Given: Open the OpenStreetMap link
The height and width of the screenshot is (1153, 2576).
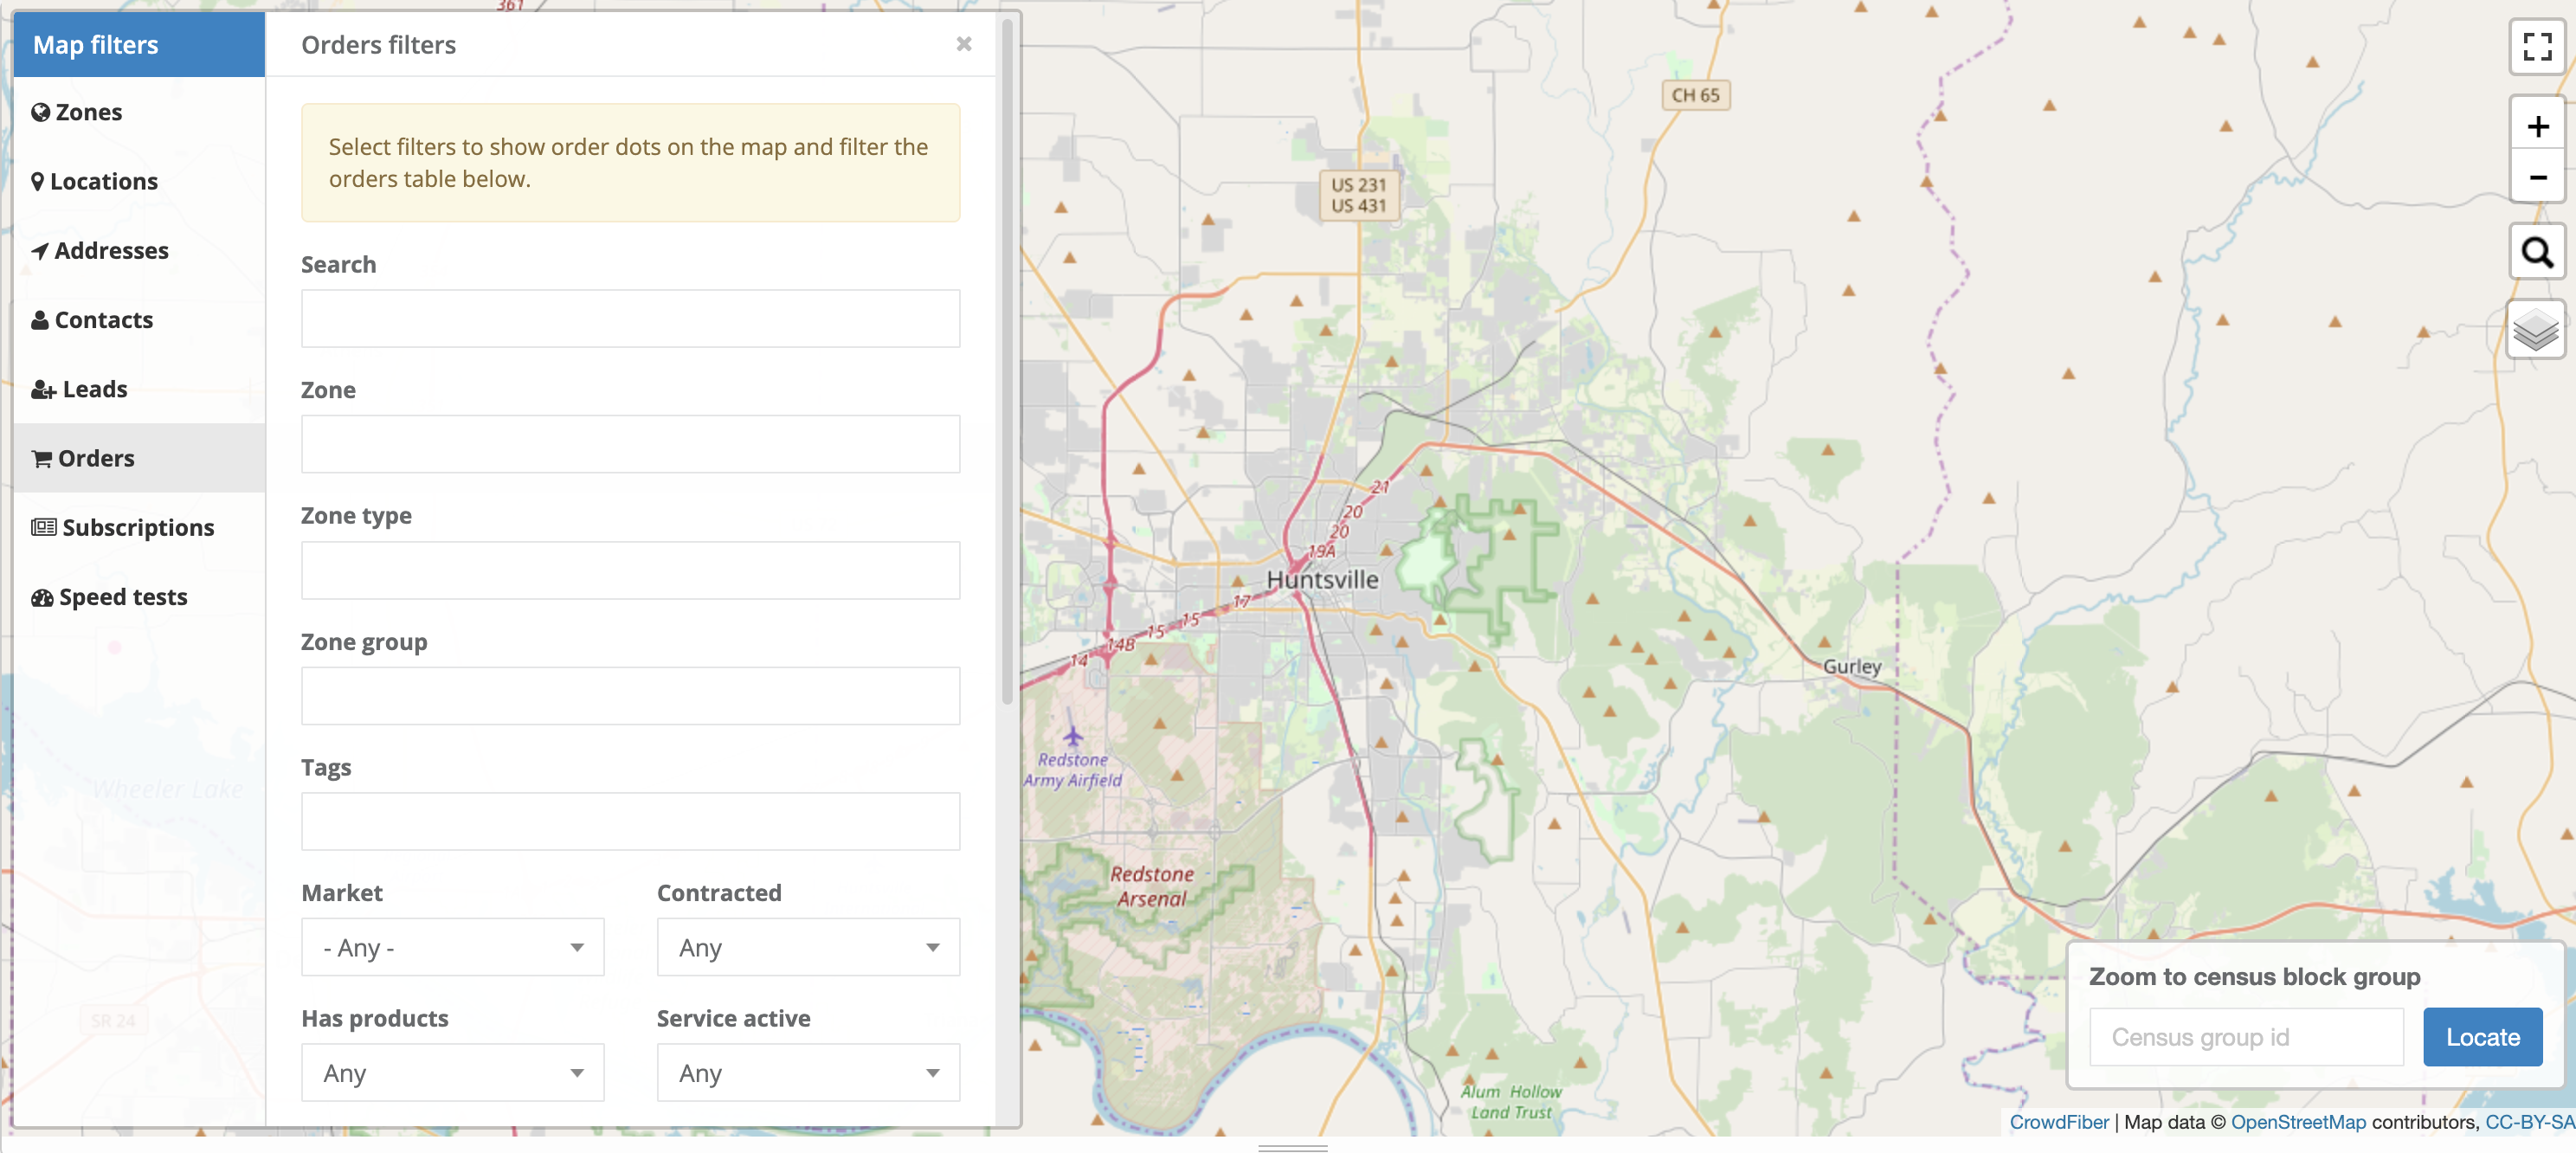Looking at the screenshot, I should pos(2297,1122).
